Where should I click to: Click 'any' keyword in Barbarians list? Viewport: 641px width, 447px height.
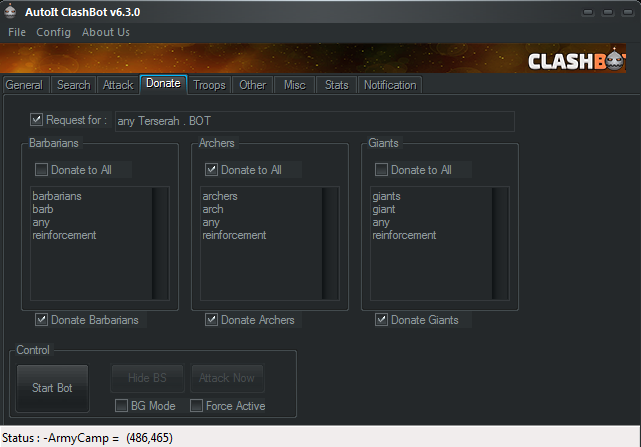click(41, 222)
